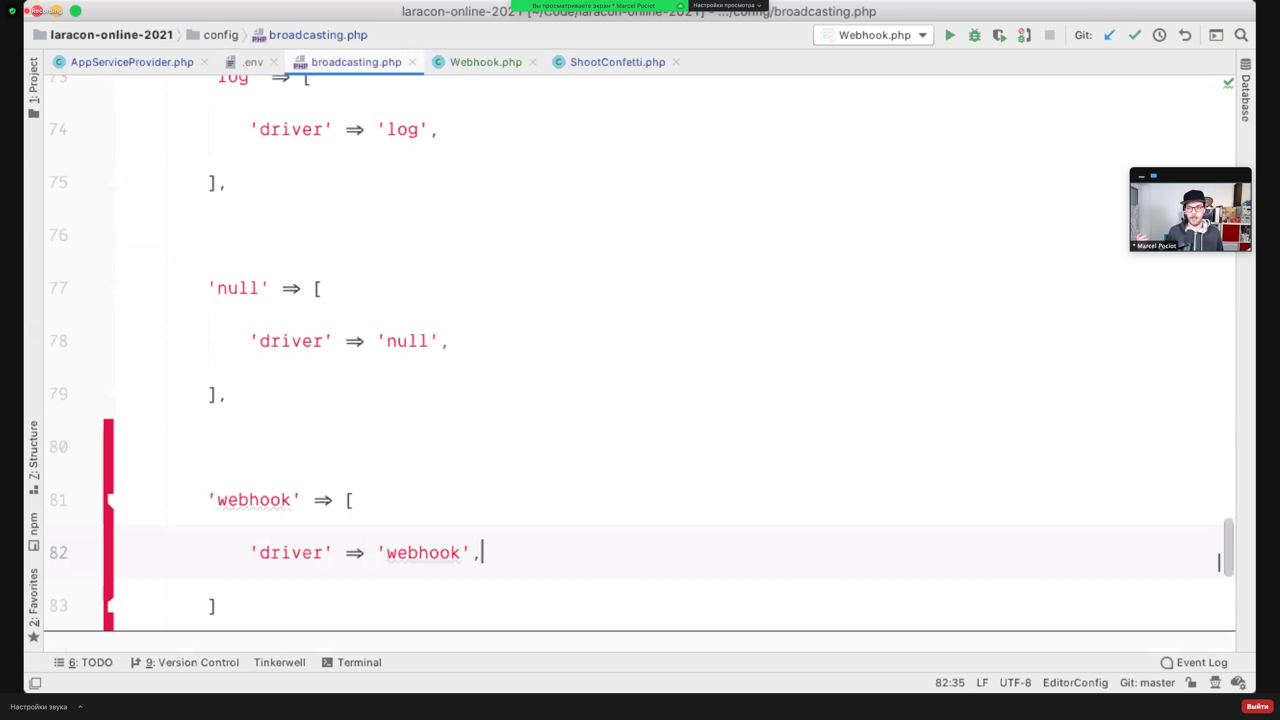The width and height of the screenshot is (1280, 720).
Task: Close the Webhook.php tab
Action: coord(533,62)
